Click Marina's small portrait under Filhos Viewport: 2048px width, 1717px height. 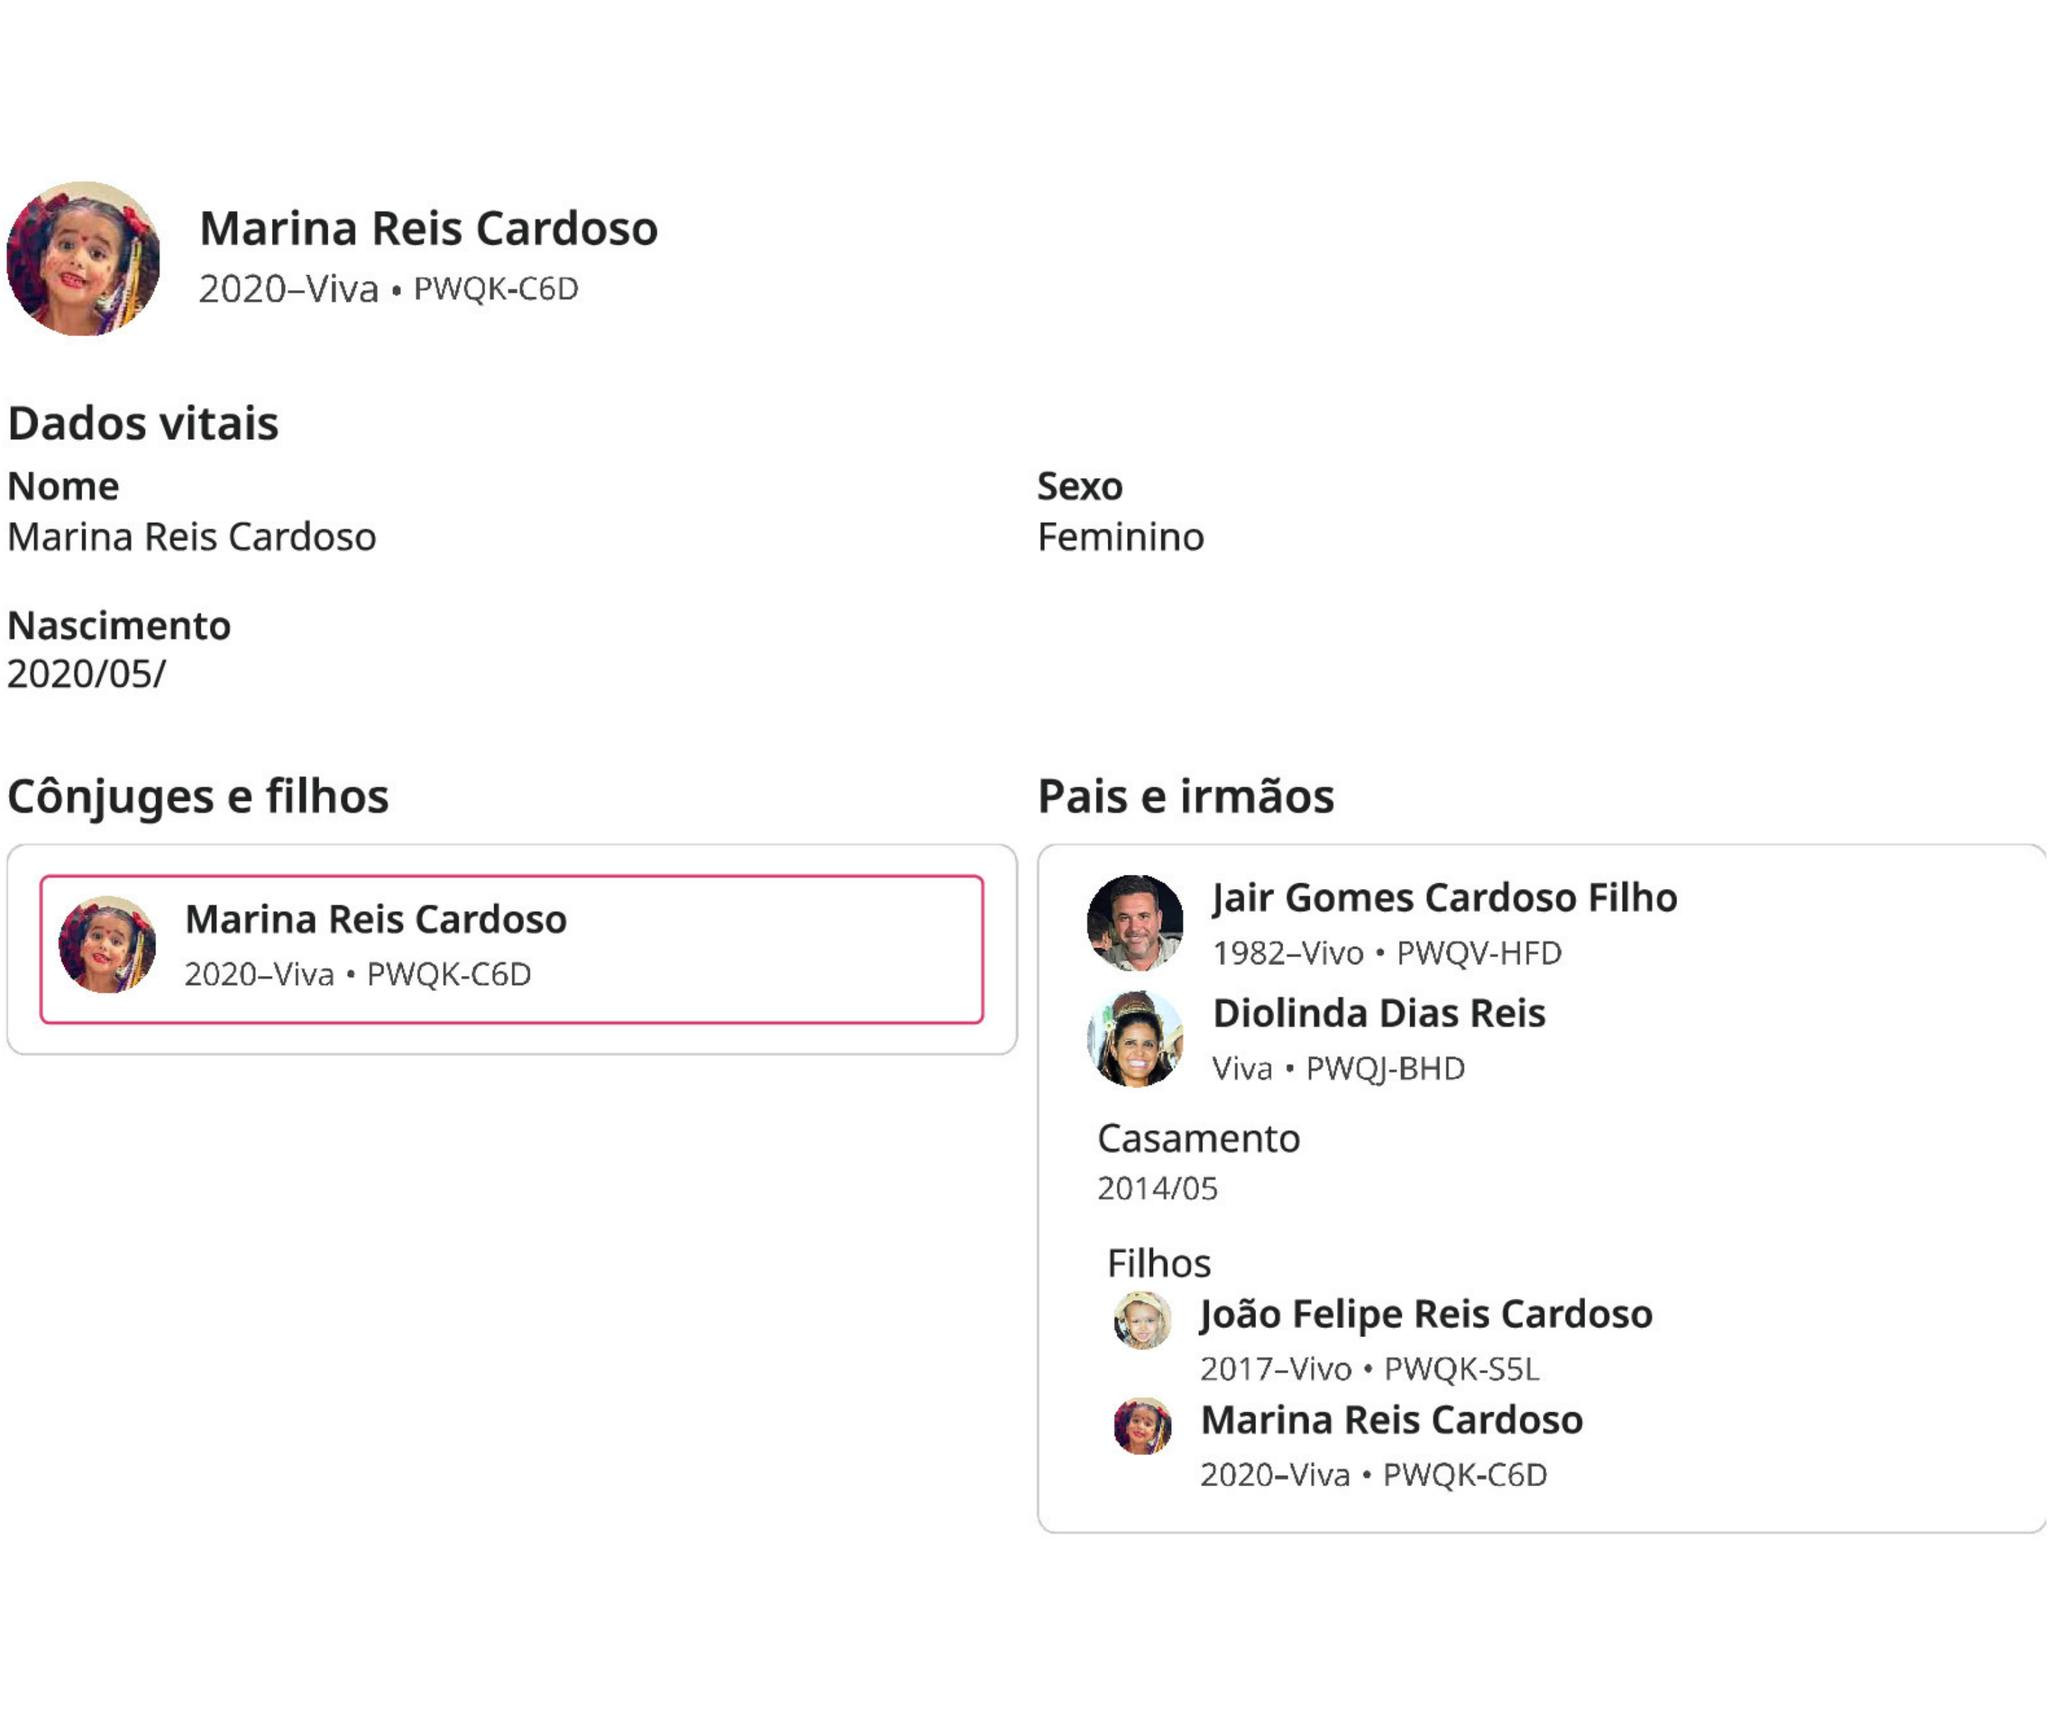click(1142, 1426)
